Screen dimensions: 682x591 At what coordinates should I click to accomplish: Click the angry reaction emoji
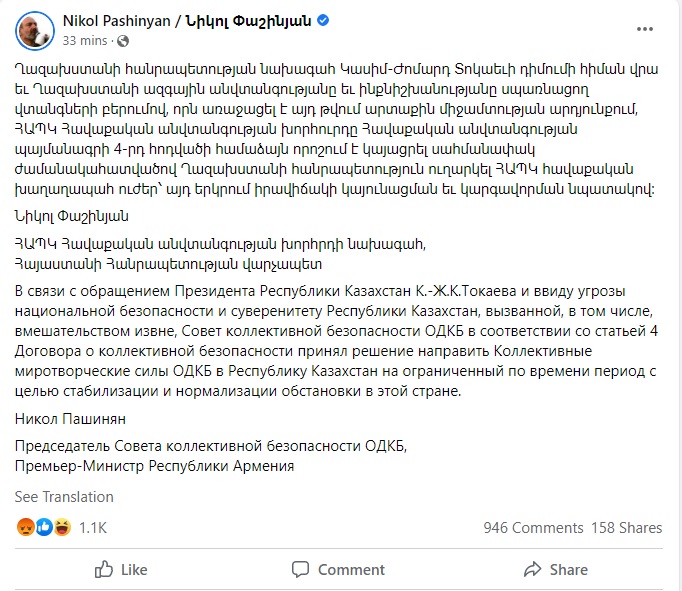[x=25, y=527]
